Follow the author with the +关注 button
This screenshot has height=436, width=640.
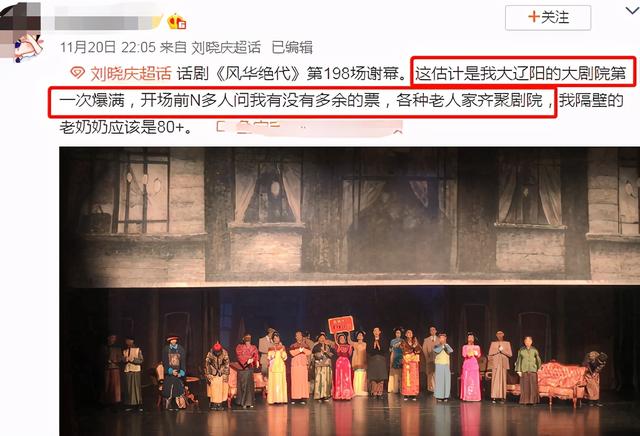pos(548,18)
